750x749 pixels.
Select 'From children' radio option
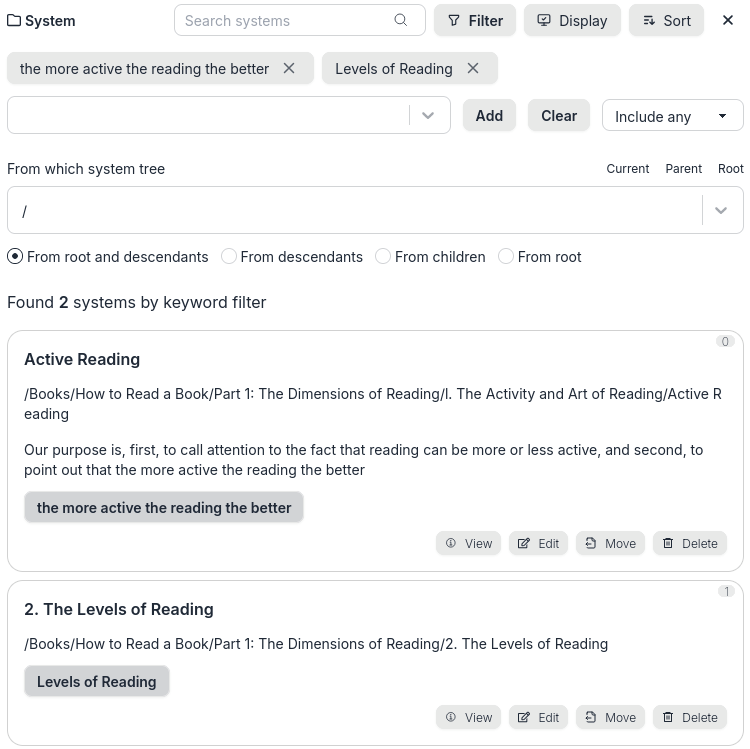click(x=383, y=257)
